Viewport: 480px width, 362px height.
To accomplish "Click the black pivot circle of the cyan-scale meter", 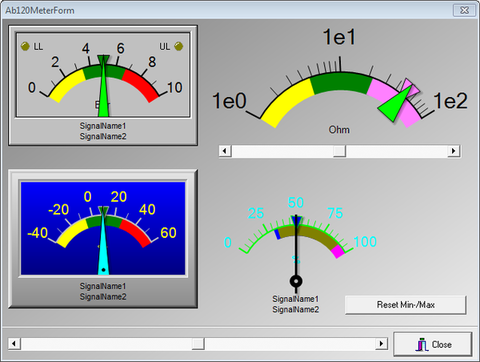I will click(x=296, y=281).
